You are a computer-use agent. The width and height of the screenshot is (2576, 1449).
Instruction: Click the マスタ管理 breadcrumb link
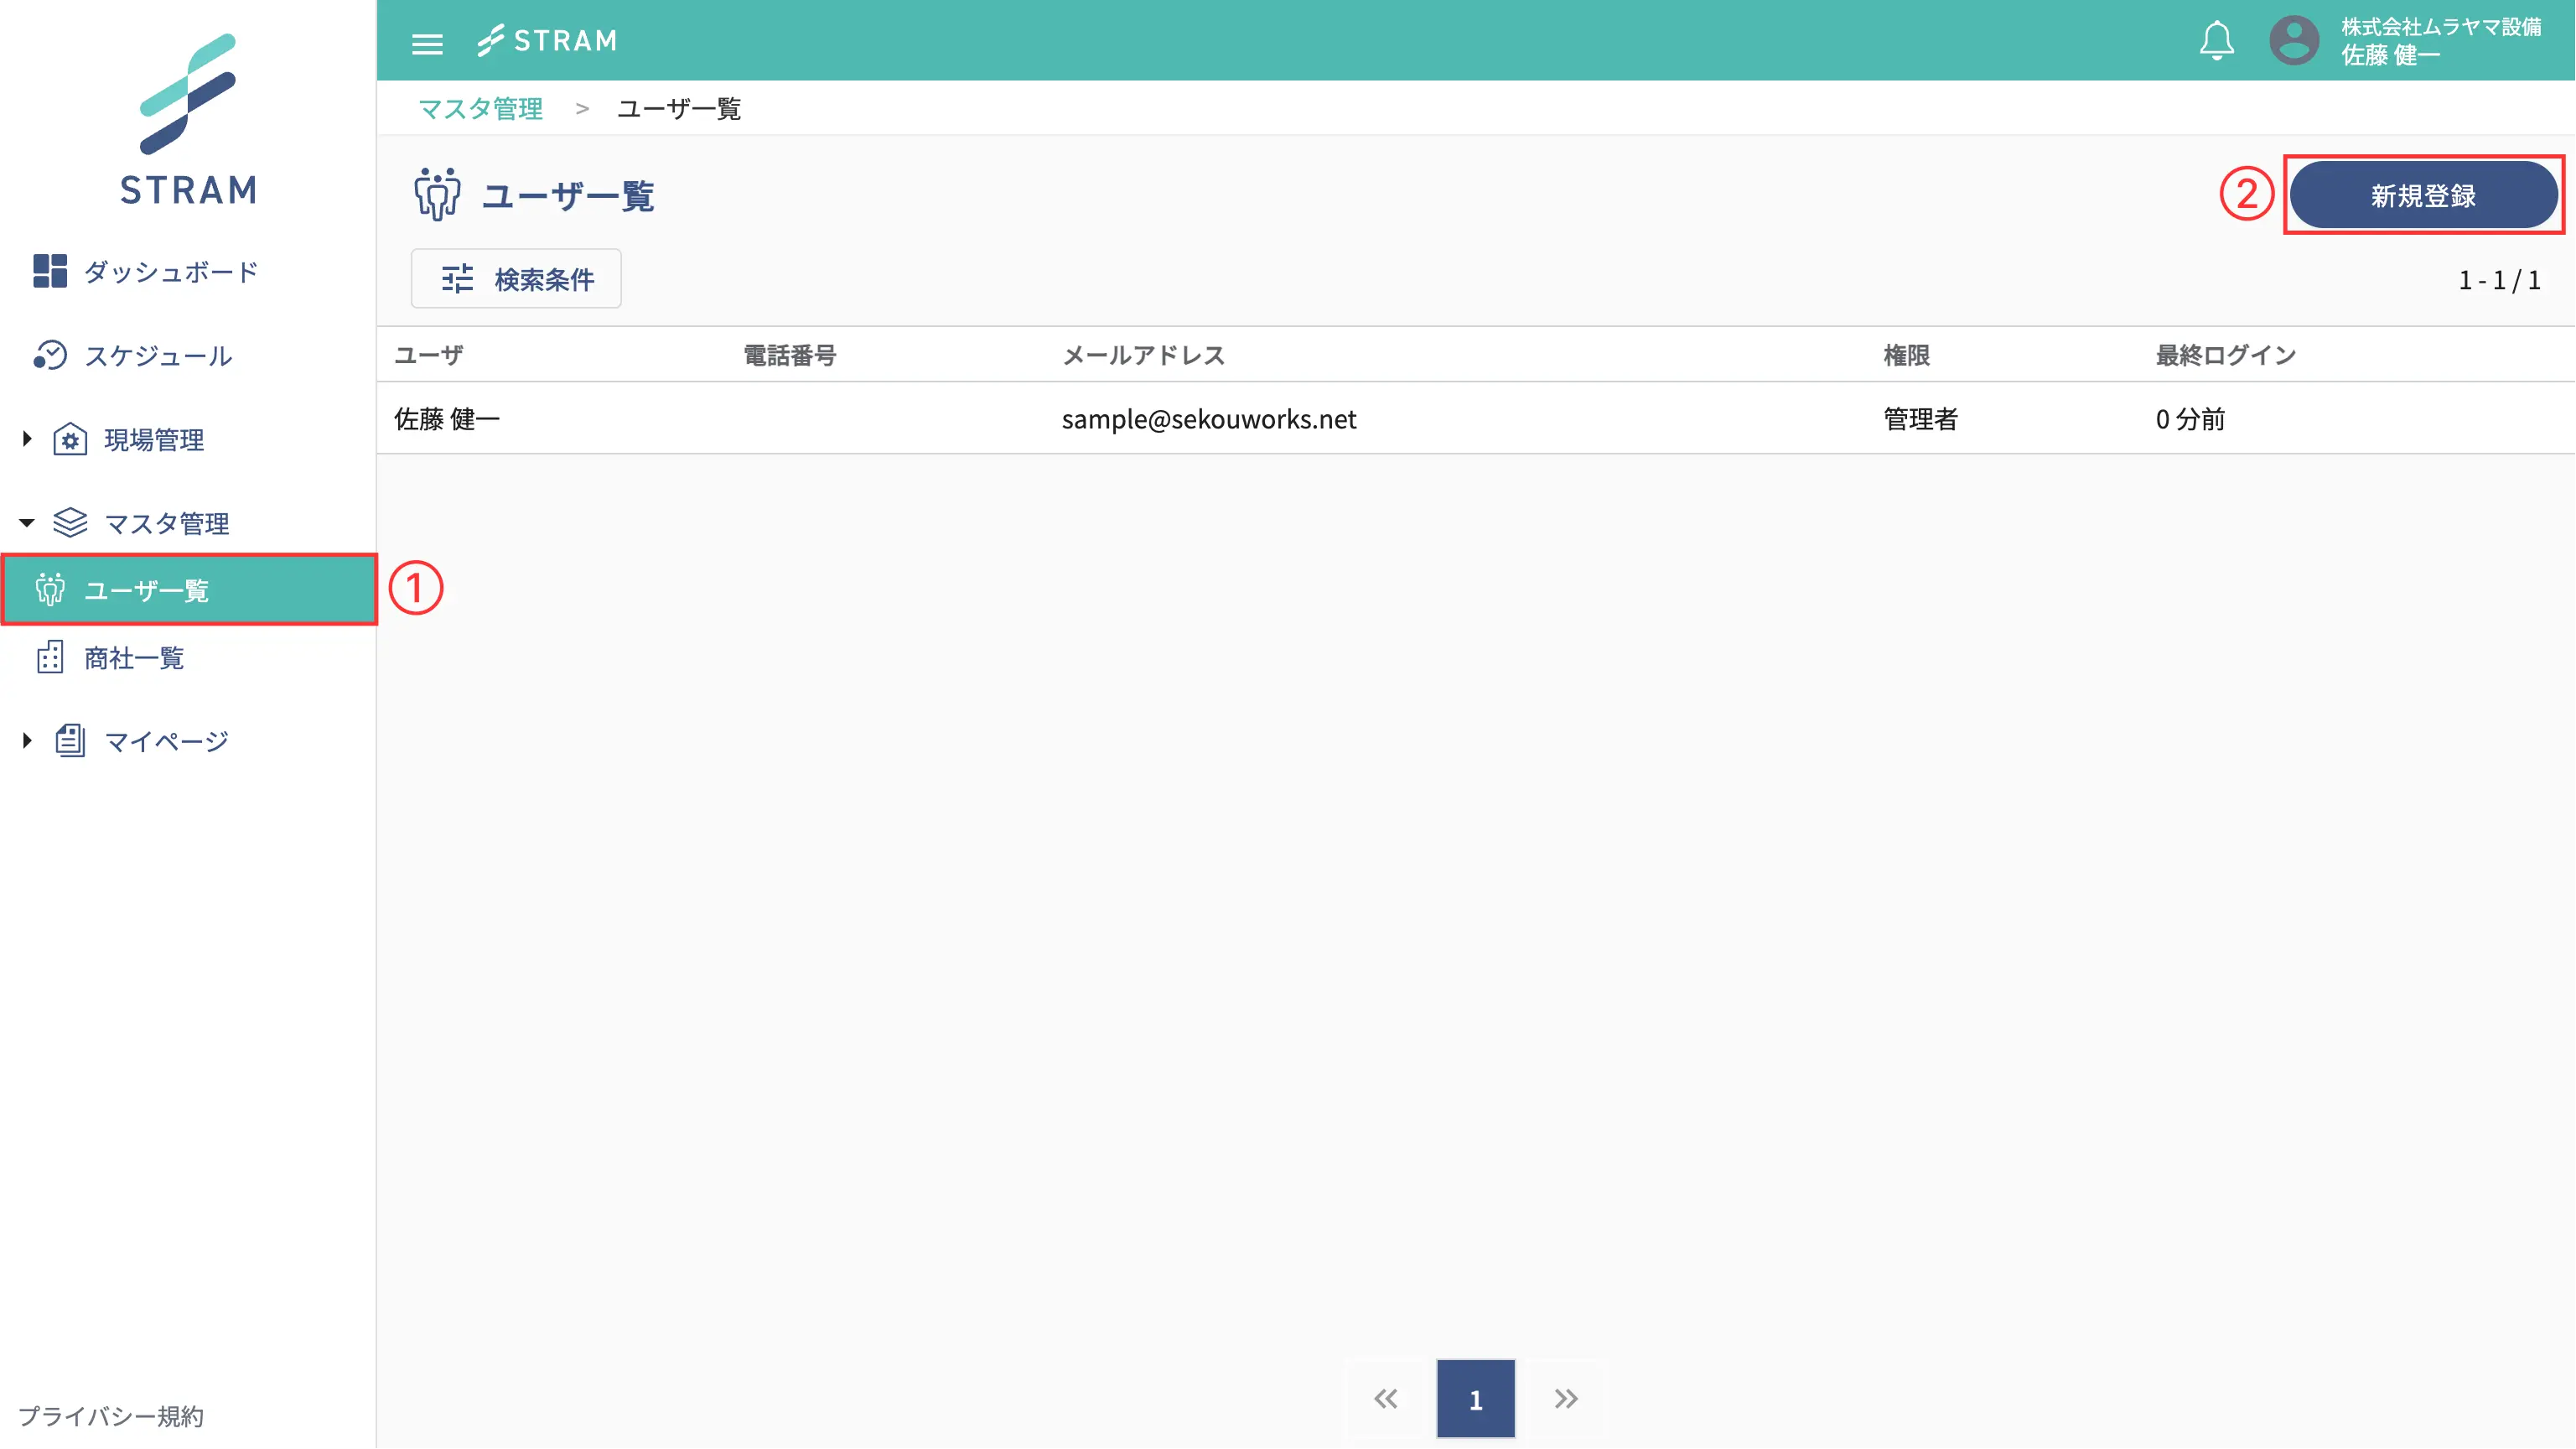click(x=480, y=108)
